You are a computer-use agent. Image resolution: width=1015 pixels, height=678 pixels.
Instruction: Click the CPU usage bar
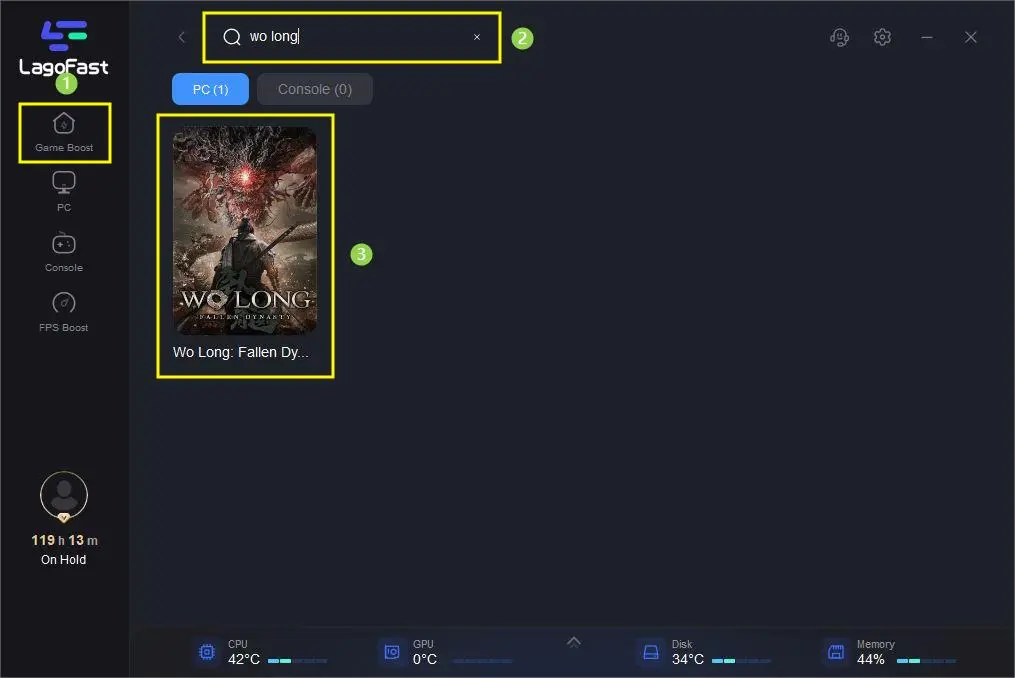point(298,661)
